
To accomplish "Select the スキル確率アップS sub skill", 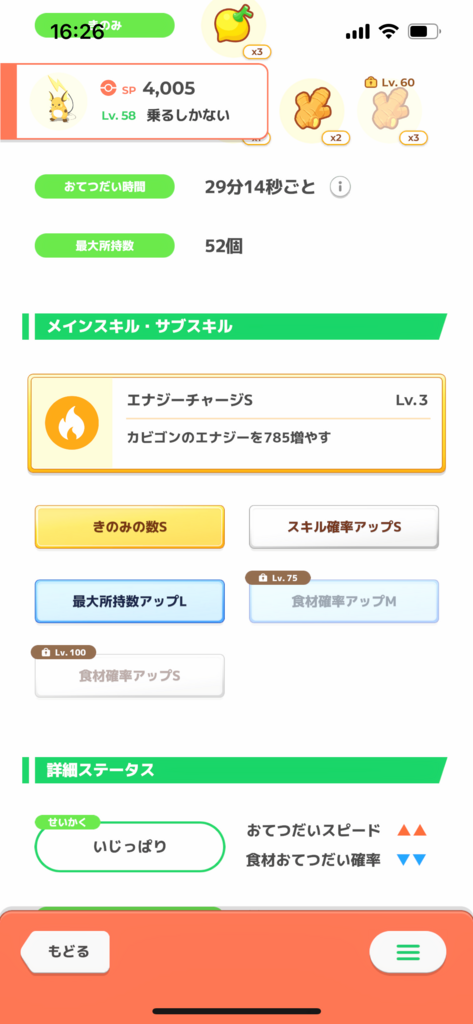I will pos(344,526).
